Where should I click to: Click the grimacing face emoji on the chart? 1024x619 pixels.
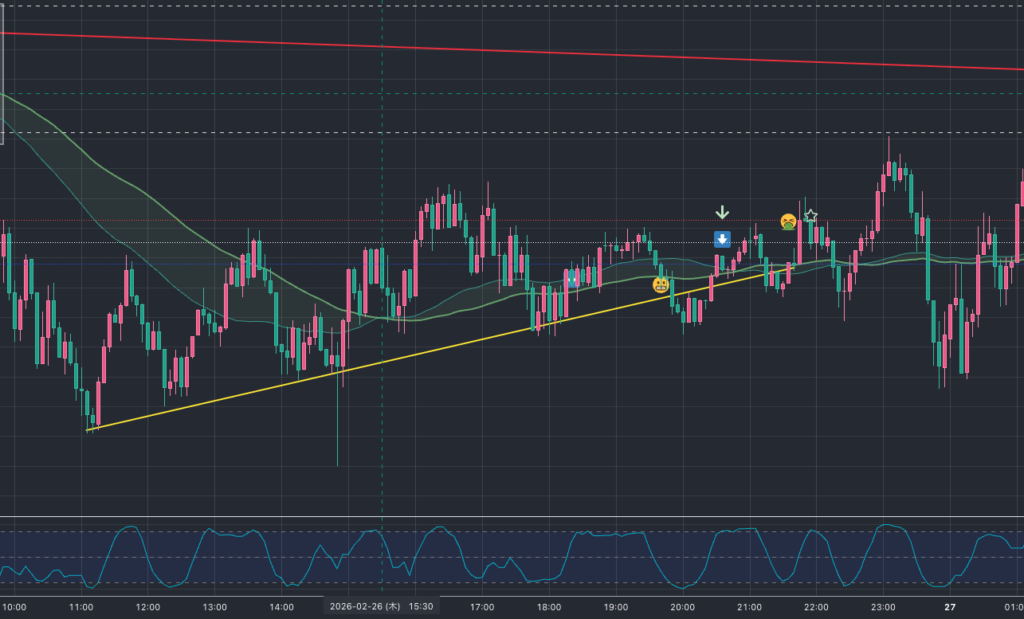(661, 285)
